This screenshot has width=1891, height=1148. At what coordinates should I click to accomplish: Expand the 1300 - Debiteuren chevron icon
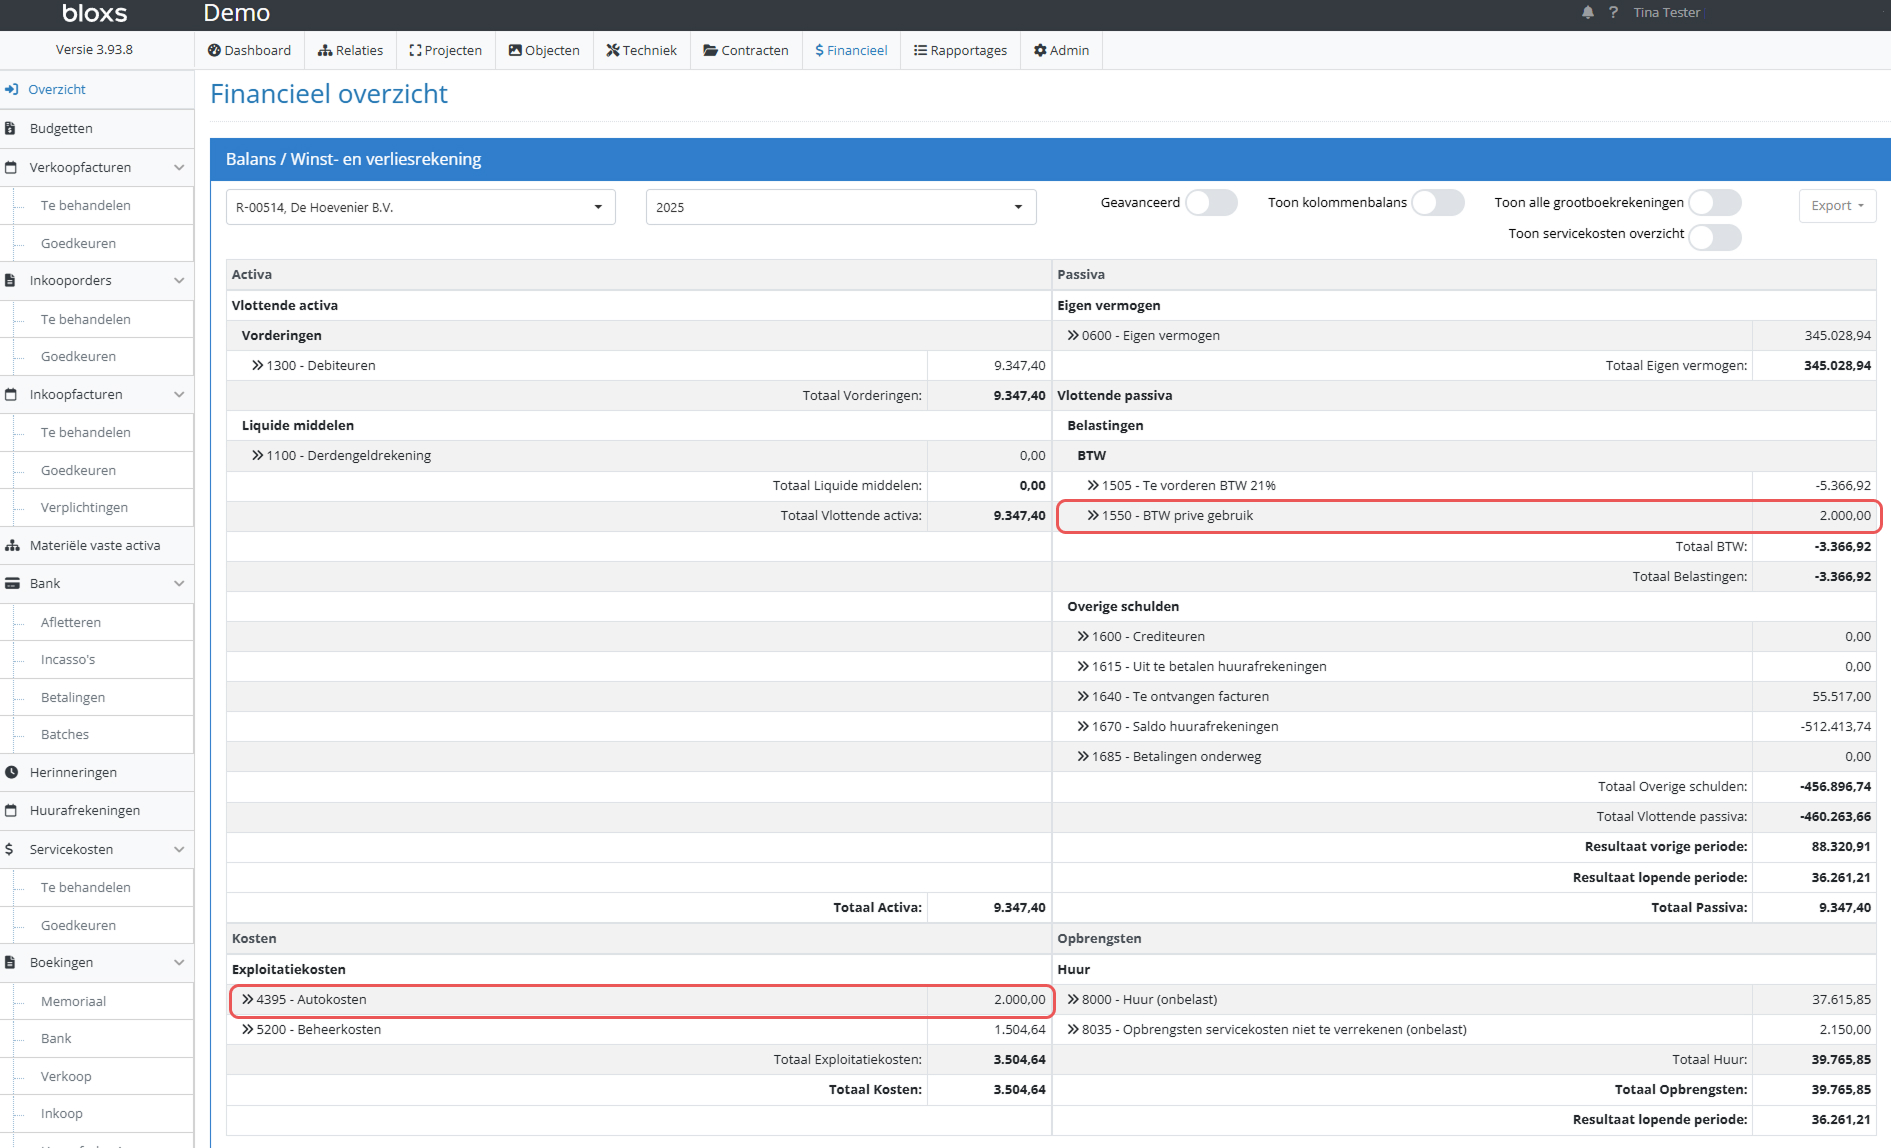(258, 366)
